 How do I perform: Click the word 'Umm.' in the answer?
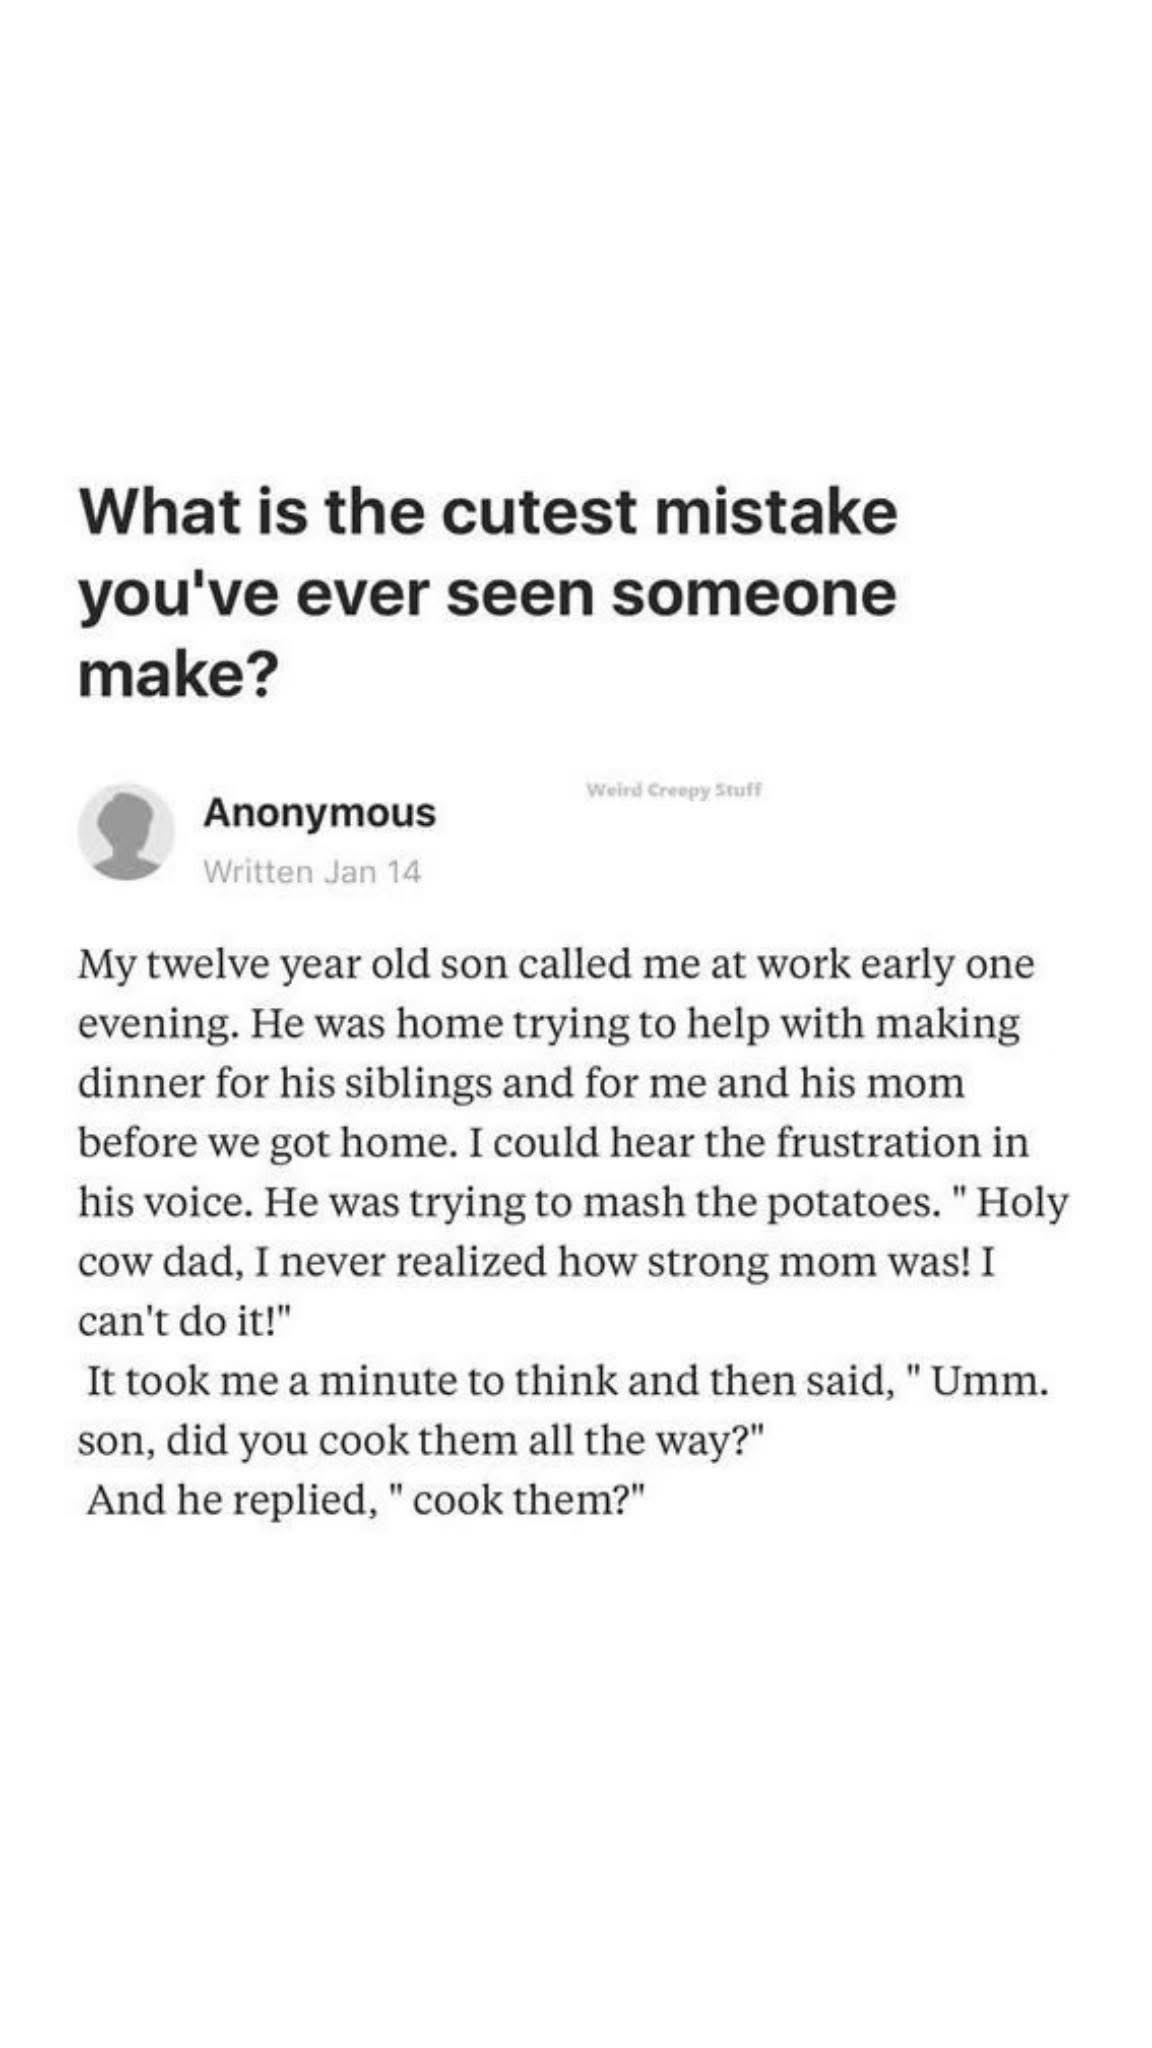tap(990, 1382)
